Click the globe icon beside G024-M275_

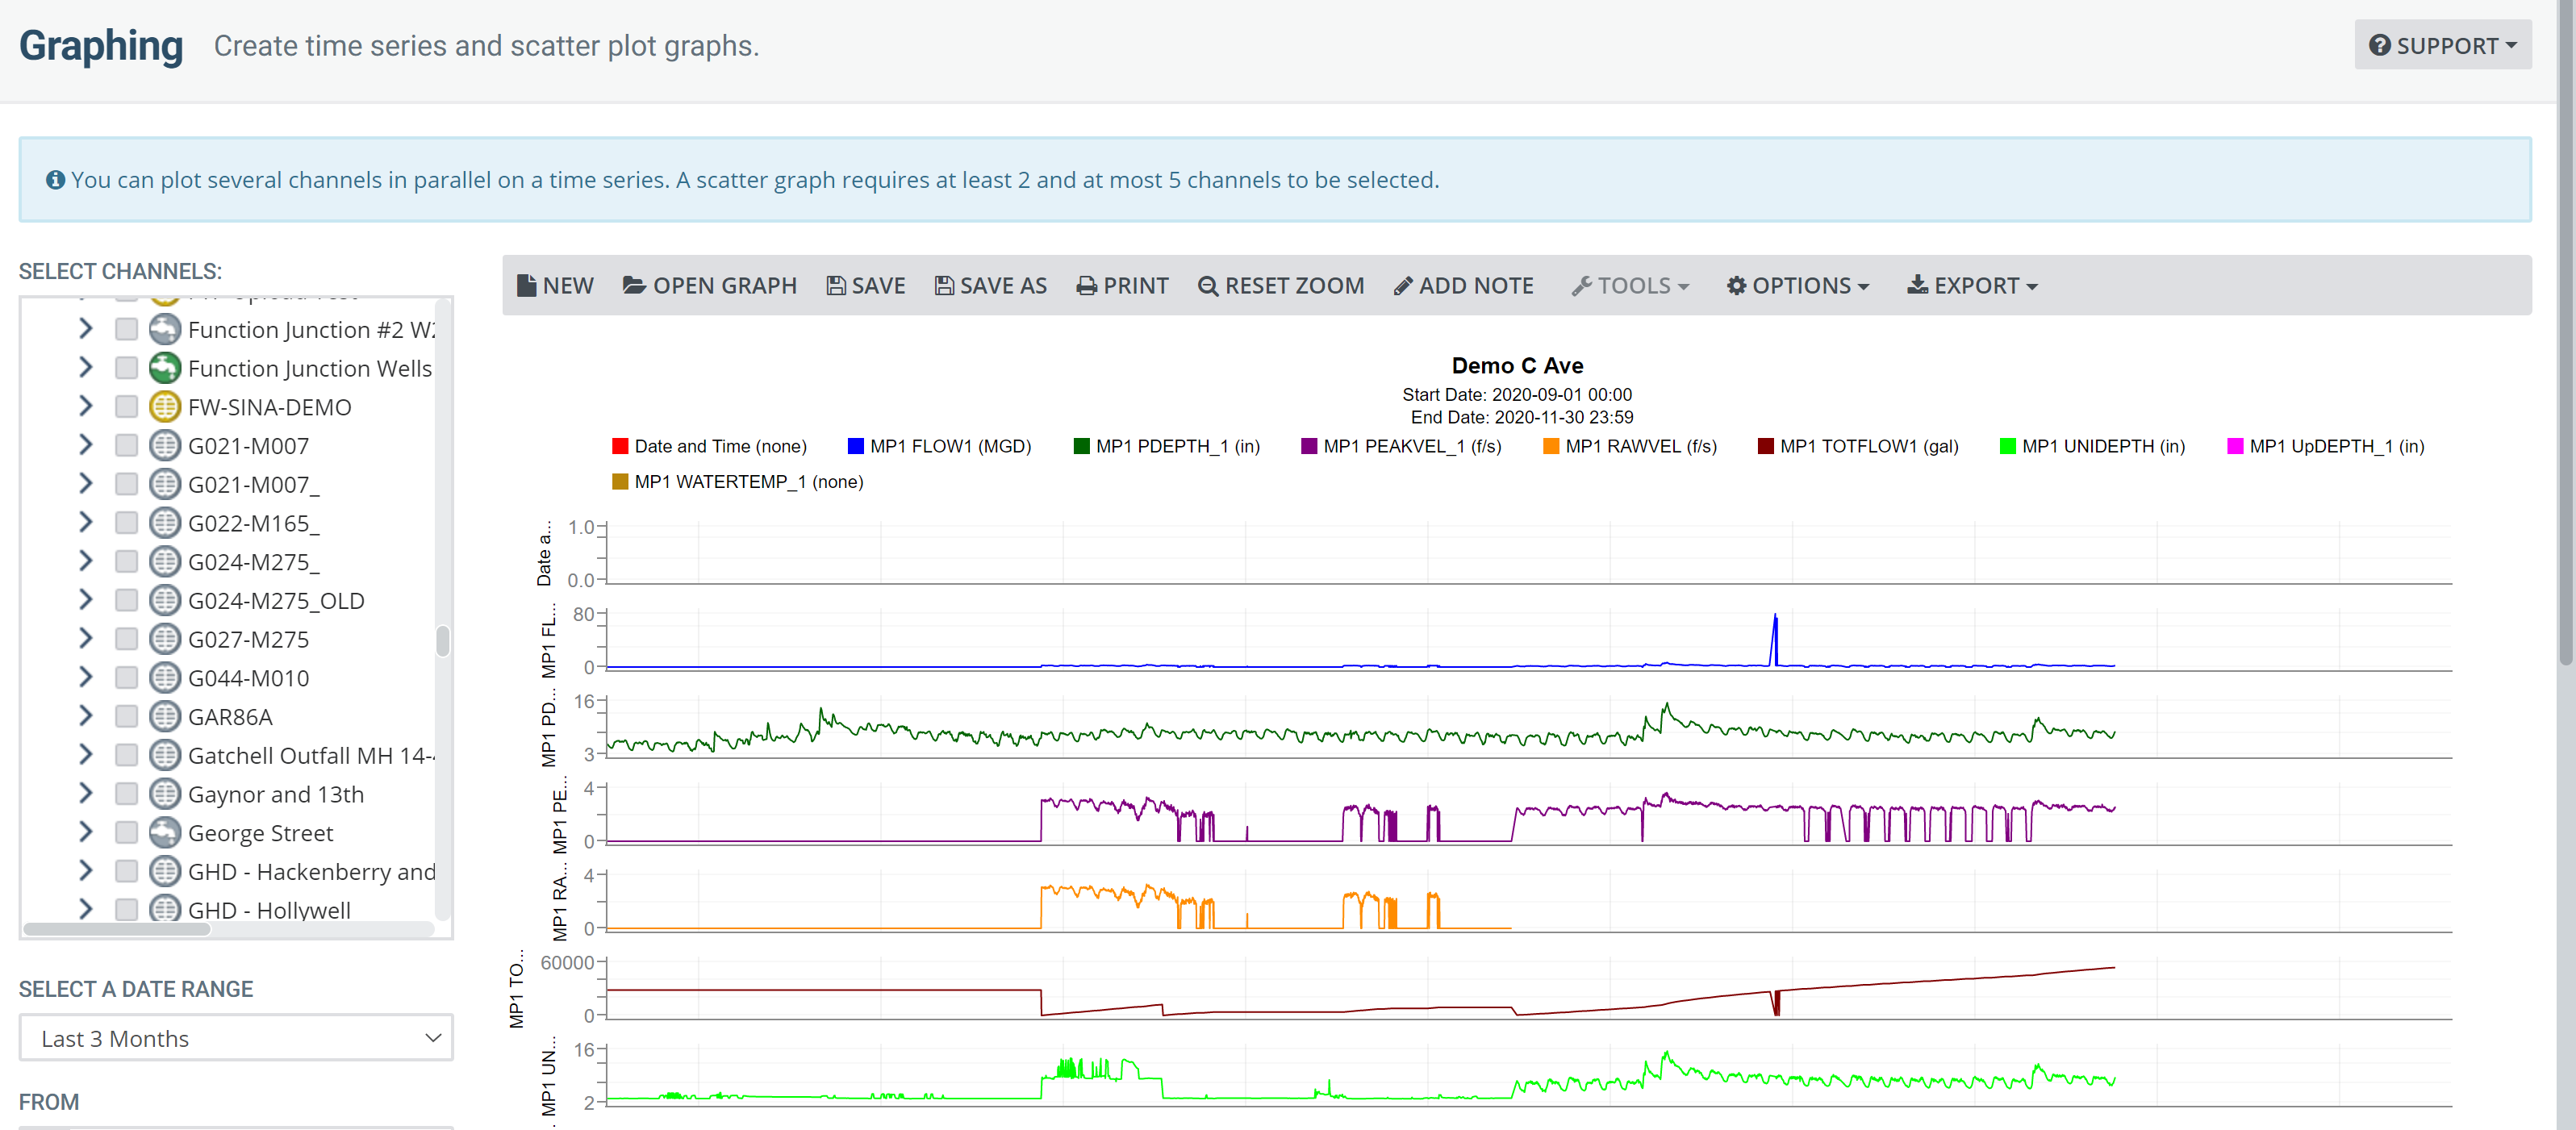click(165, 562)
